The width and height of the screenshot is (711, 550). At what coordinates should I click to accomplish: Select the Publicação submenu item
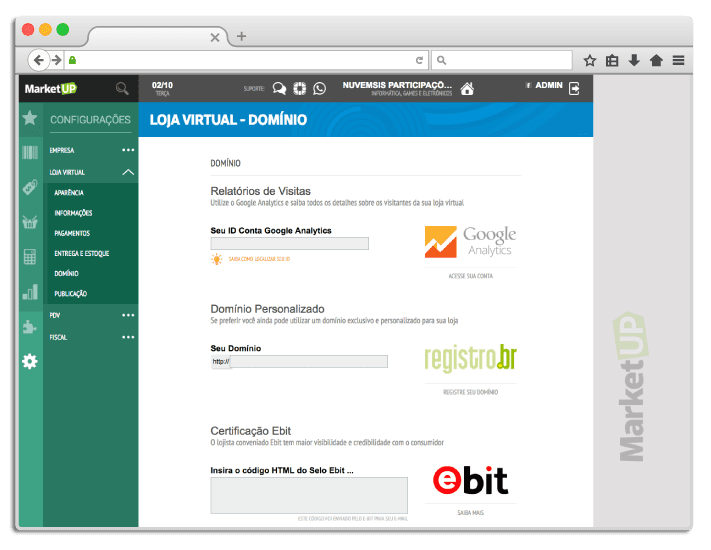[70, 294]
